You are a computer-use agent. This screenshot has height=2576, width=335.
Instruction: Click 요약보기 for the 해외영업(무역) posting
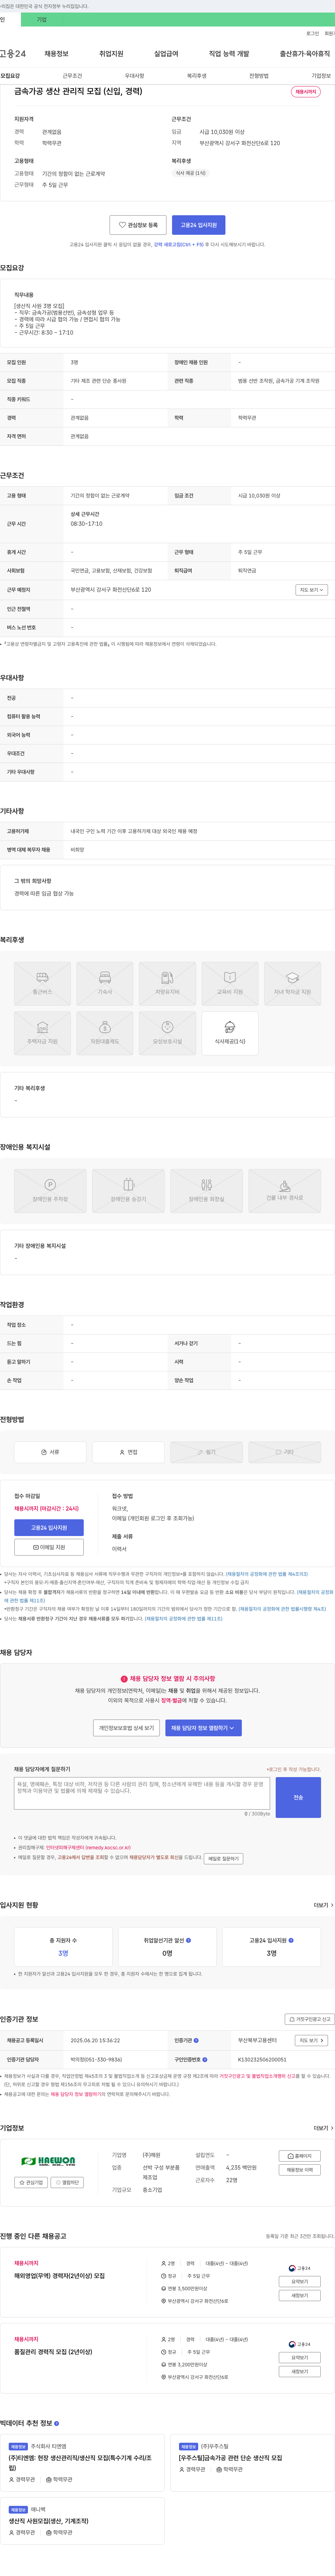tap(300, 2282)
